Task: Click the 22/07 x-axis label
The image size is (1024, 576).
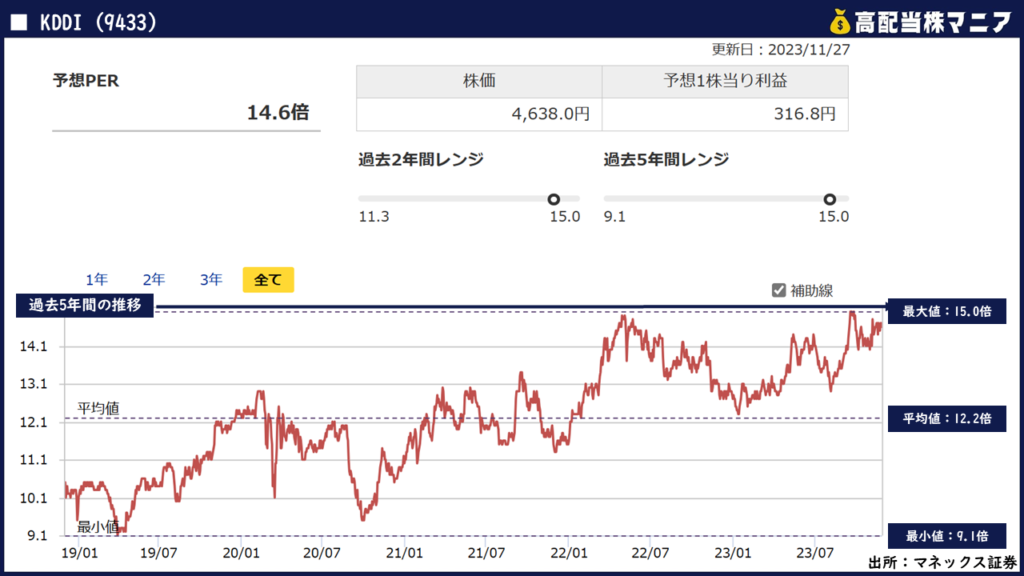Action: coord(650,553)
